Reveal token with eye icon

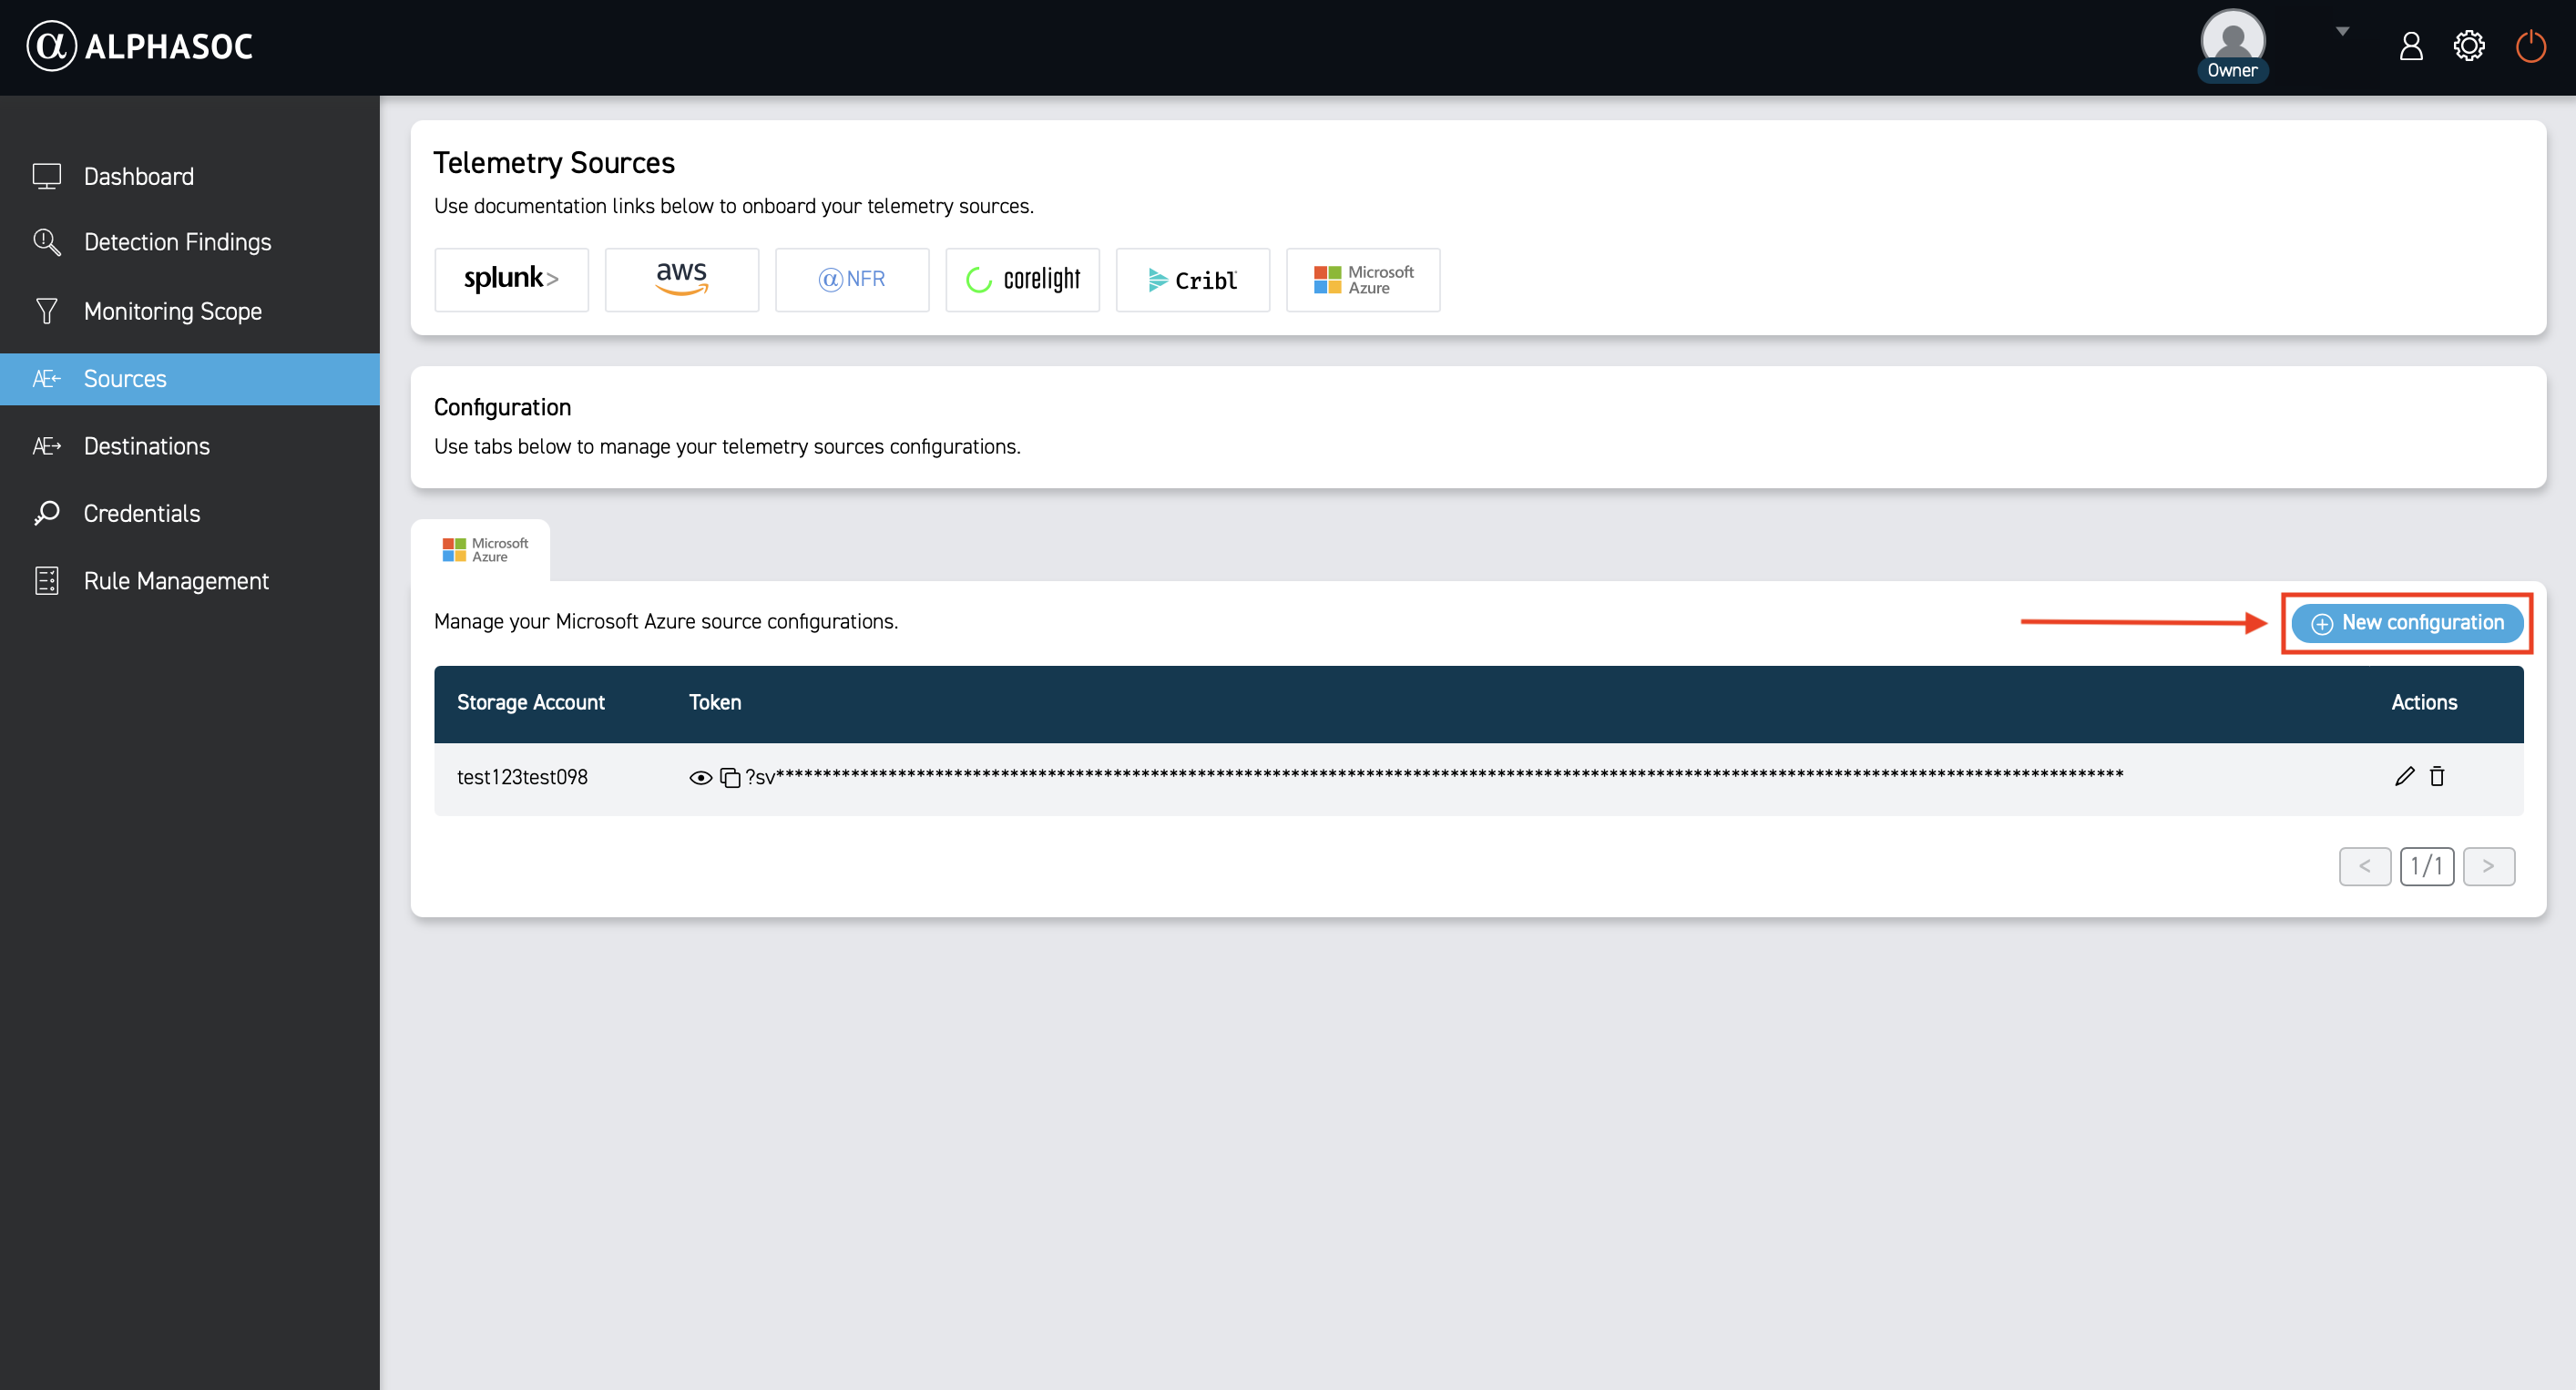pos(700,777)
